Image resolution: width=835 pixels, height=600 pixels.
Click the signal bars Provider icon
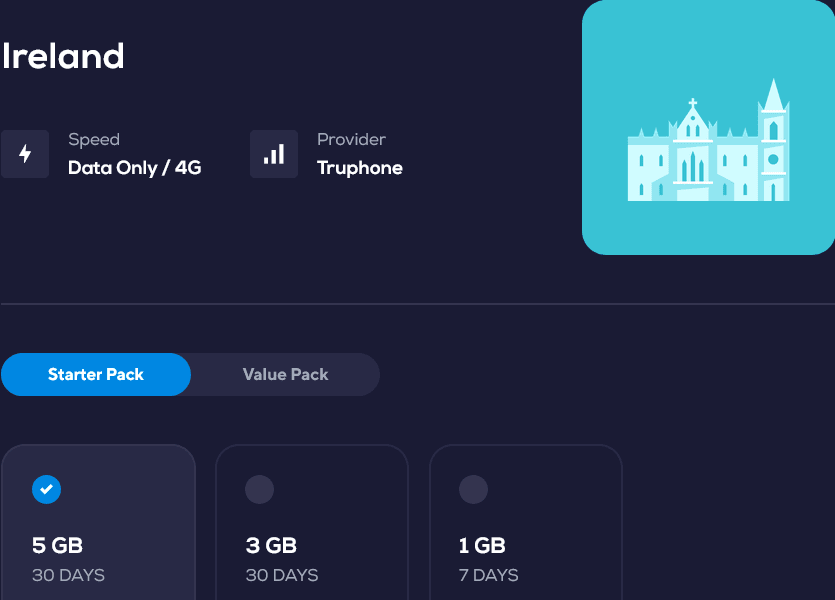273,154
